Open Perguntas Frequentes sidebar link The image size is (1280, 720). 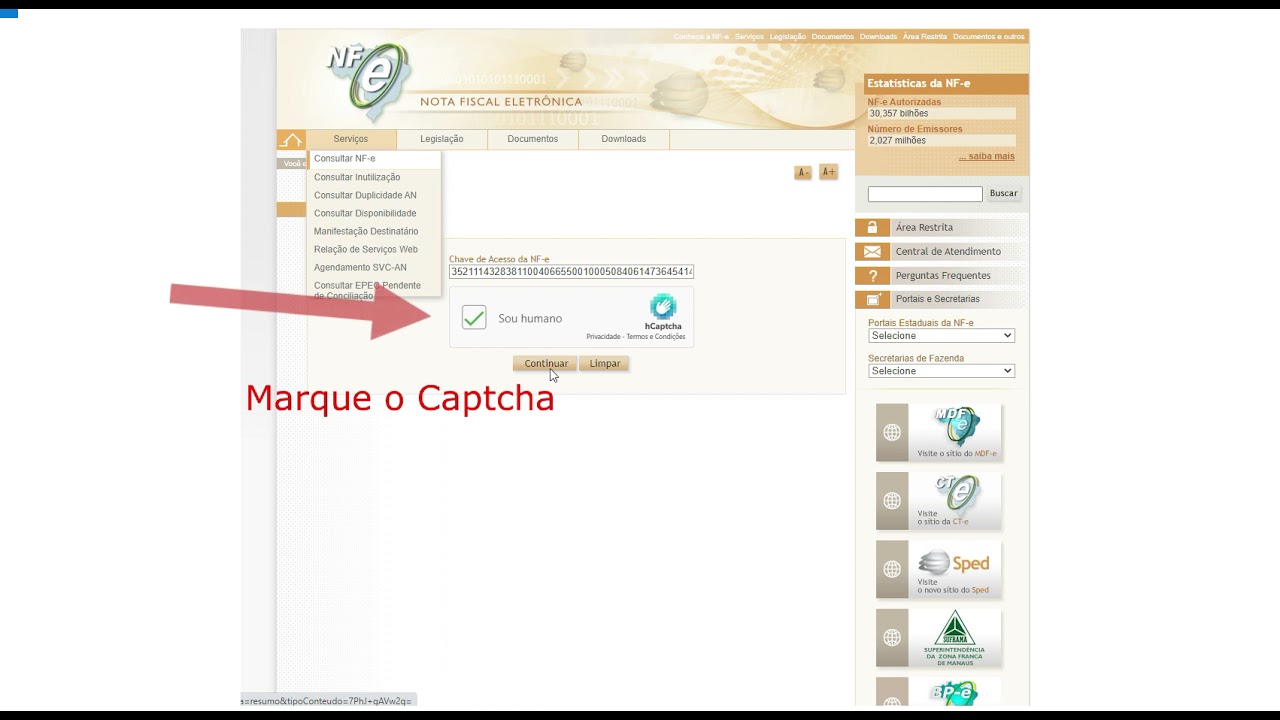tap(943, 276)
